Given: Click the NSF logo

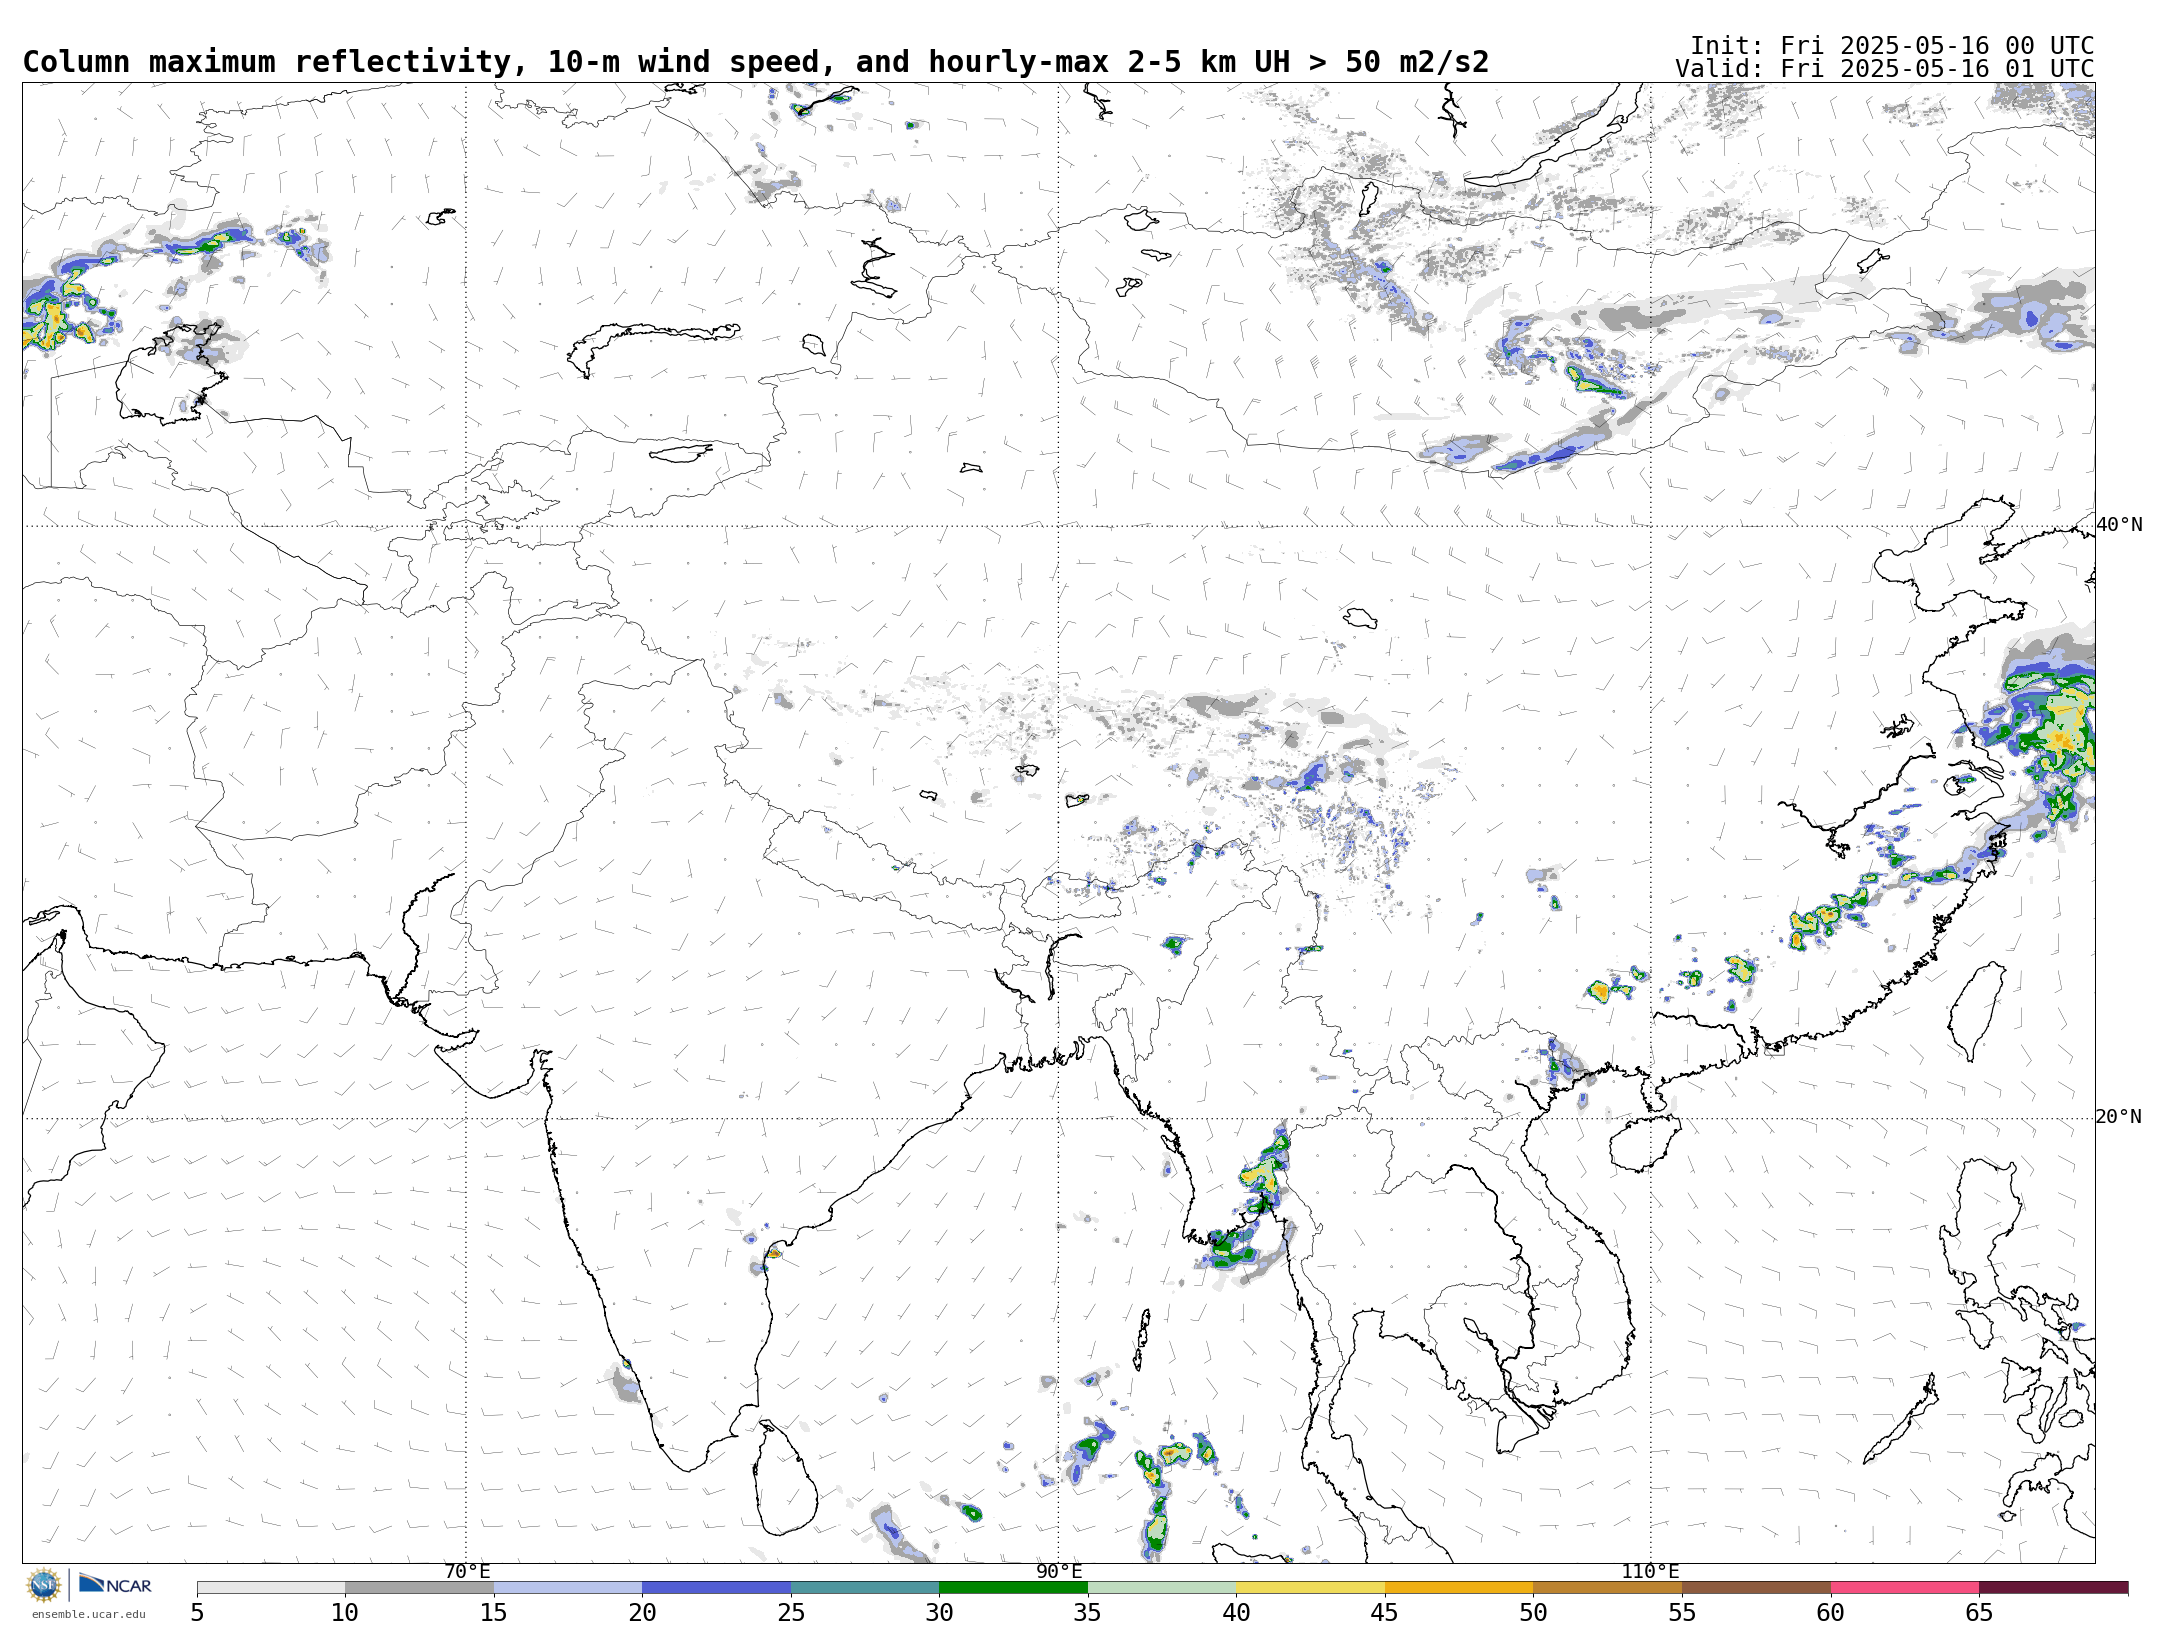Looking at the screenshot, I should coord(44,1585).
